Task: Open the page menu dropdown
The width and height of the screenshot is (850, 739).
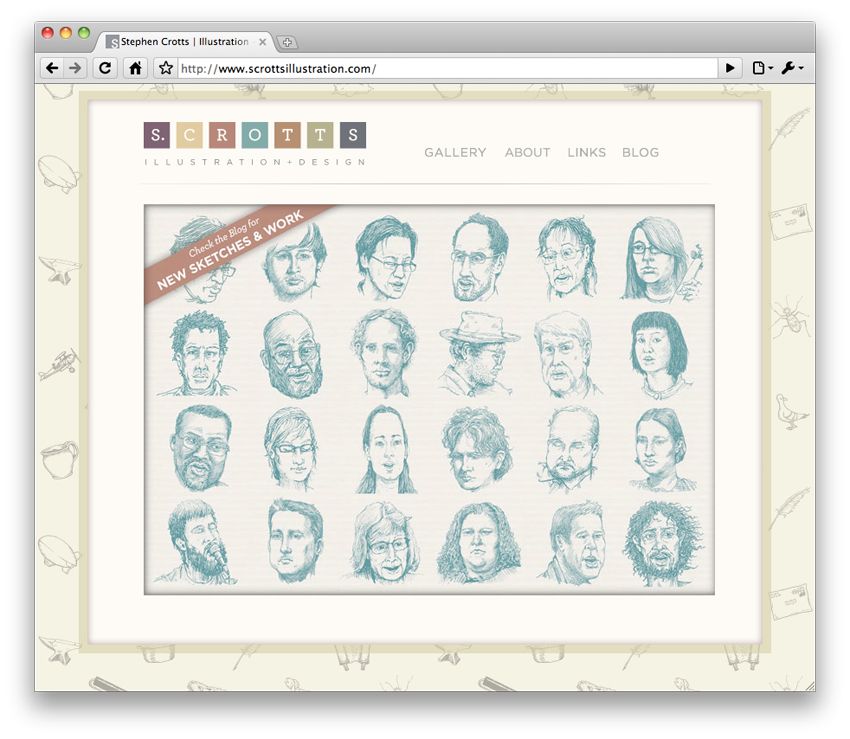Action: coord(762,68)
